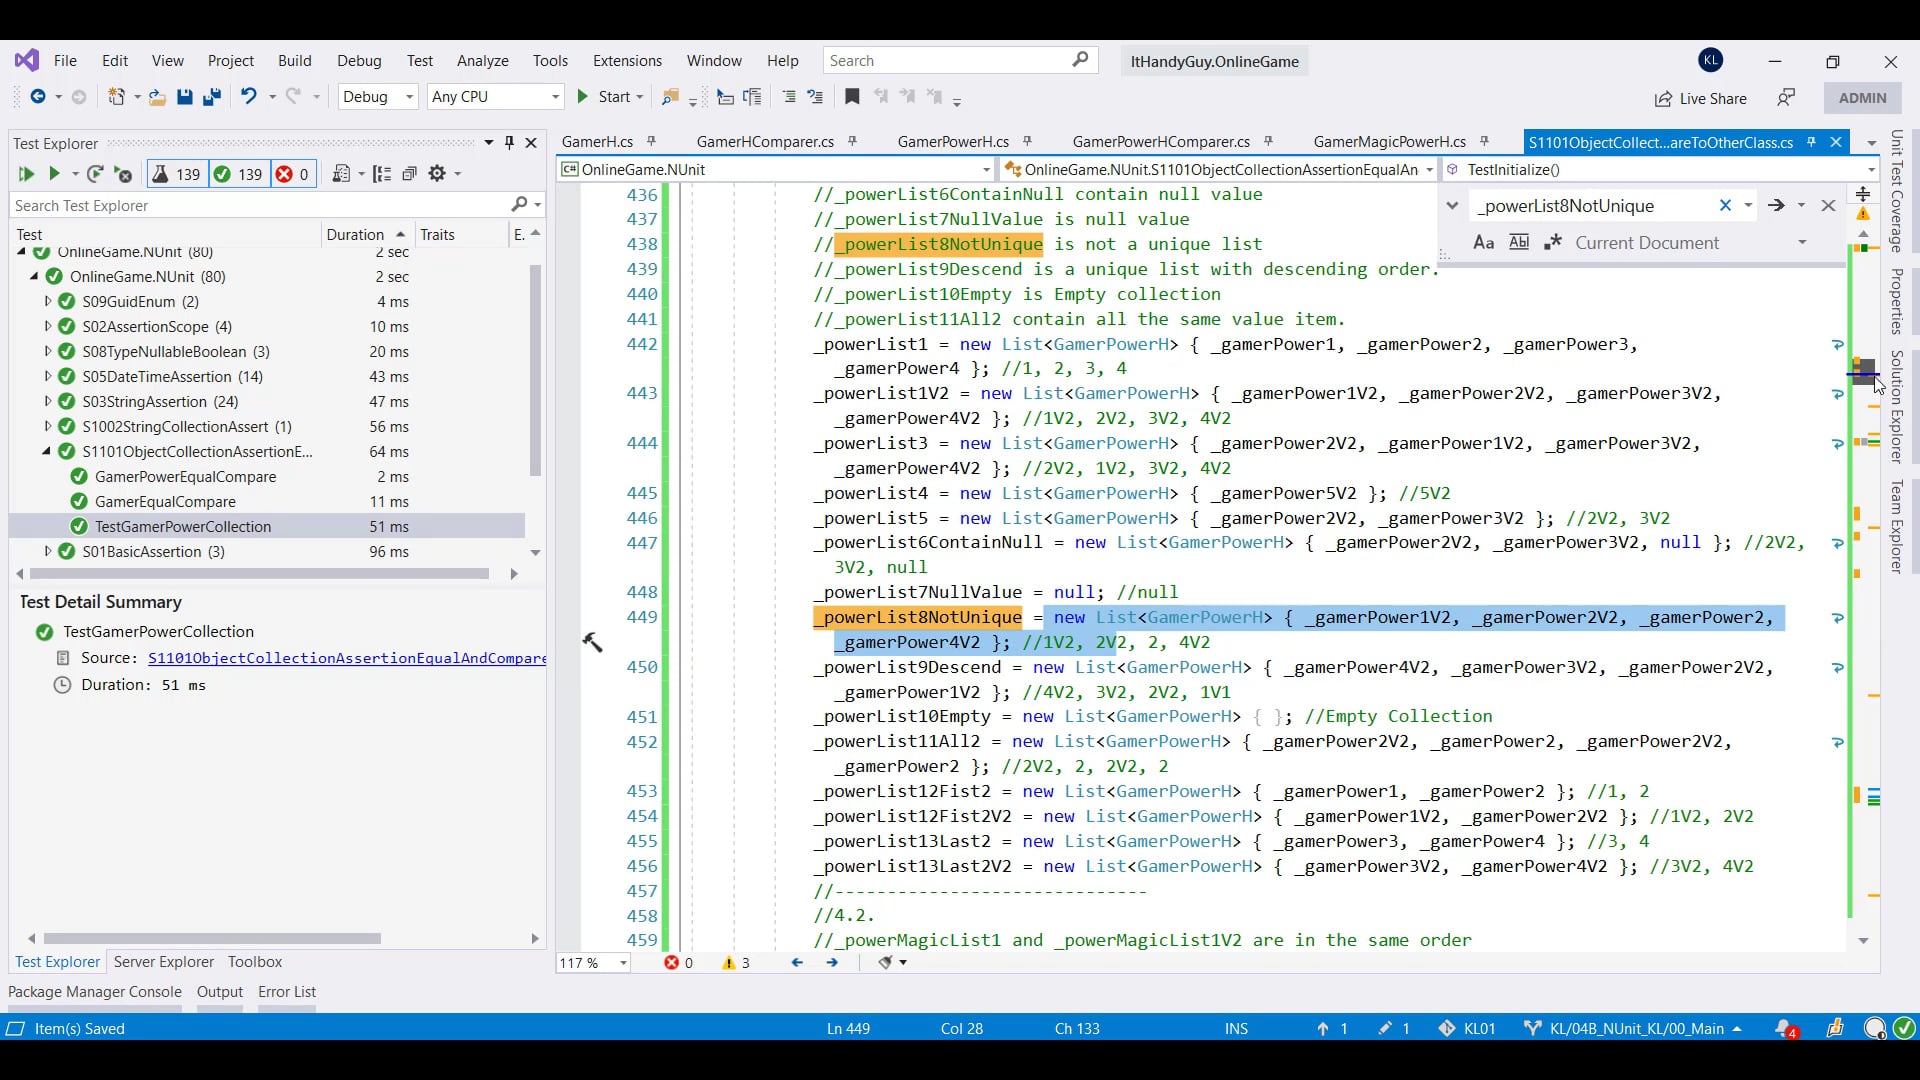Screen dimensions: 1920x1080
Task: Open the S11010bjectCollection source link
Action: [x=347, y=658]
